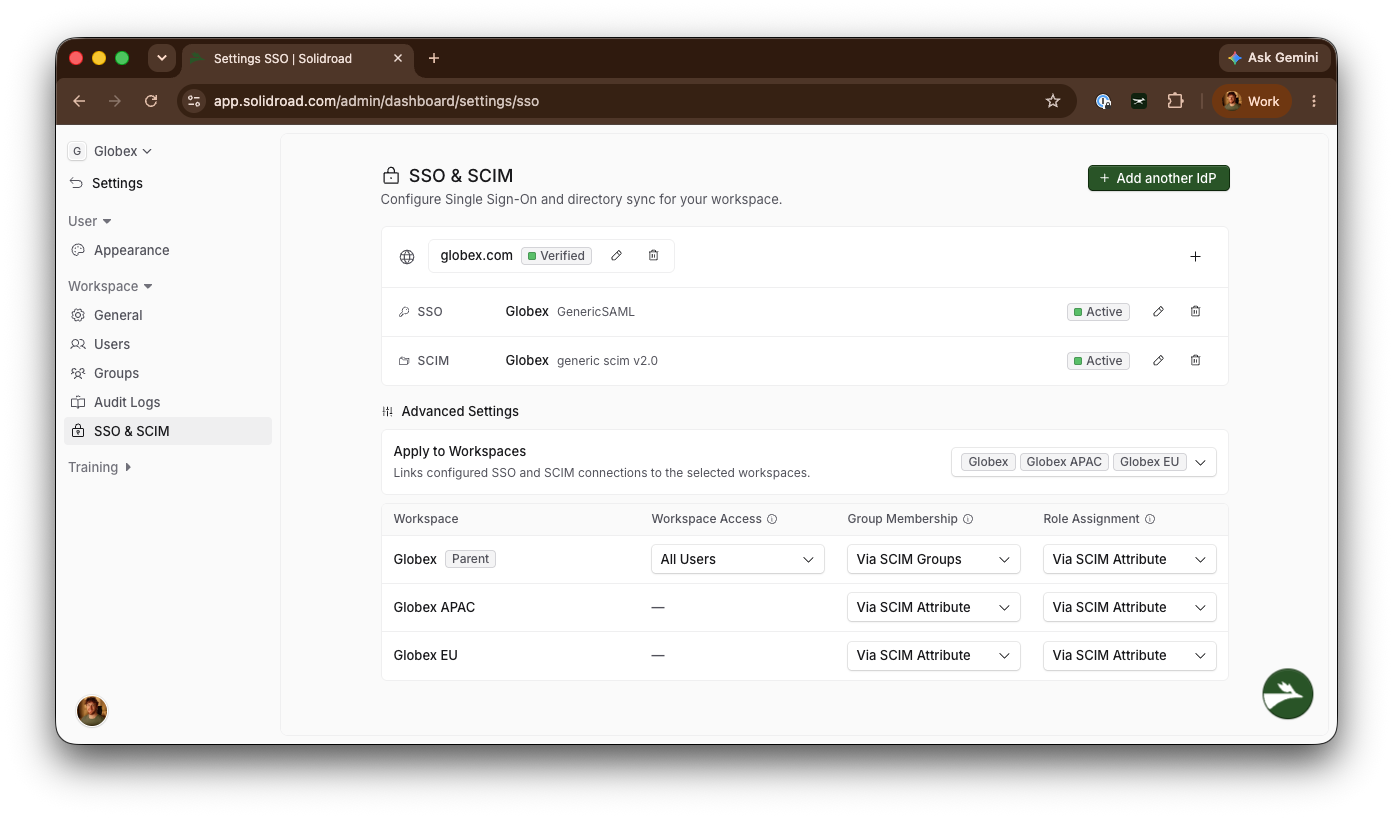The height and width of the screenshot is (818, 1393).
Task: Delete the globex.com domain via trash icon
Action: click(653, 256)
